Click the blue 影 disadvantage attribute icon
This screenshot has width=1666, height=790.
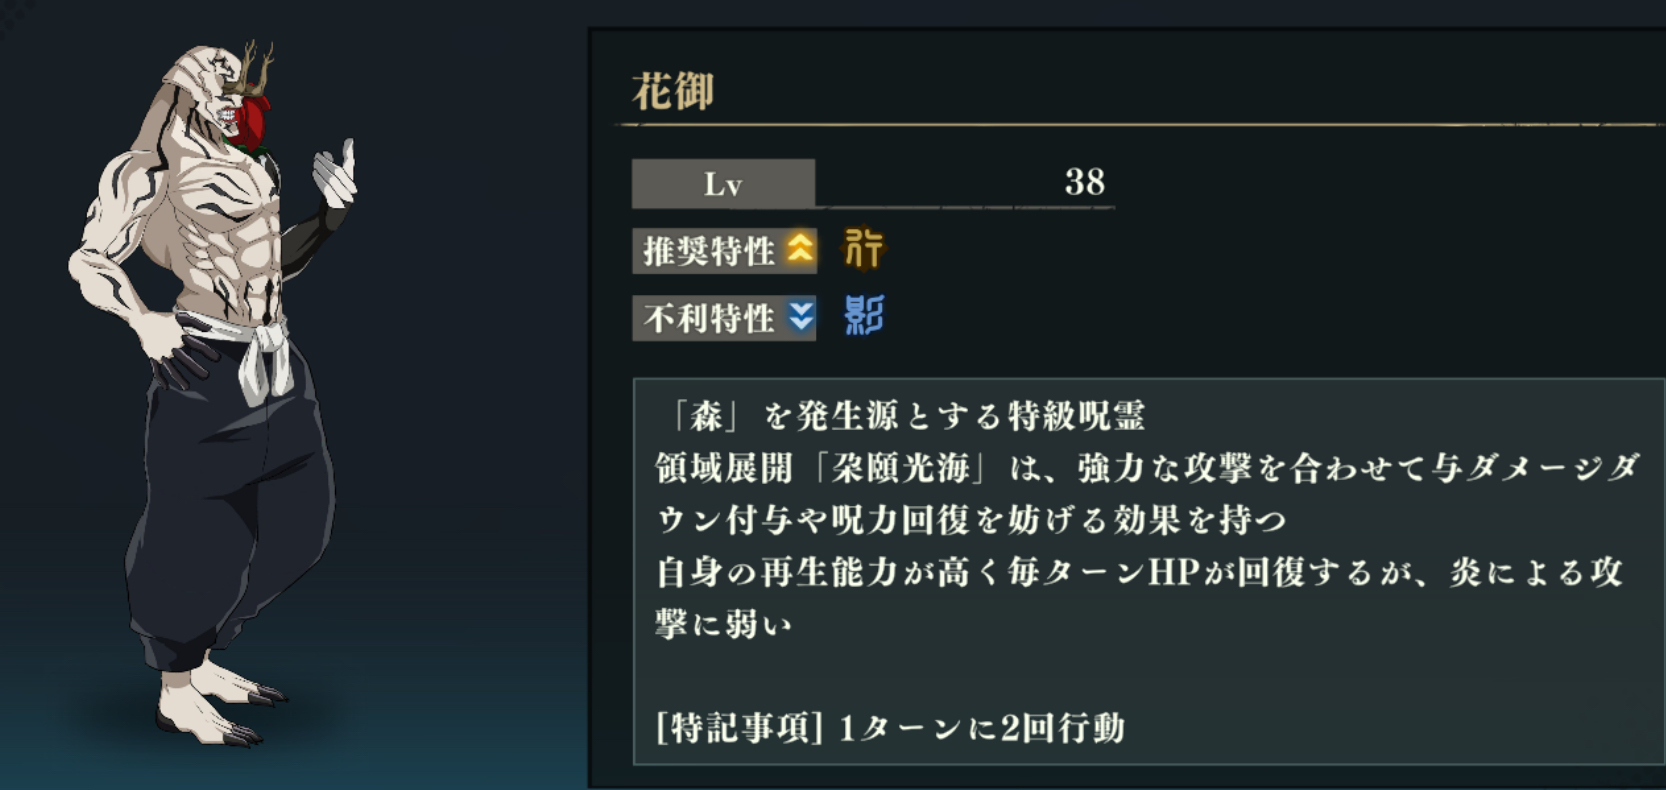(864, 316)
